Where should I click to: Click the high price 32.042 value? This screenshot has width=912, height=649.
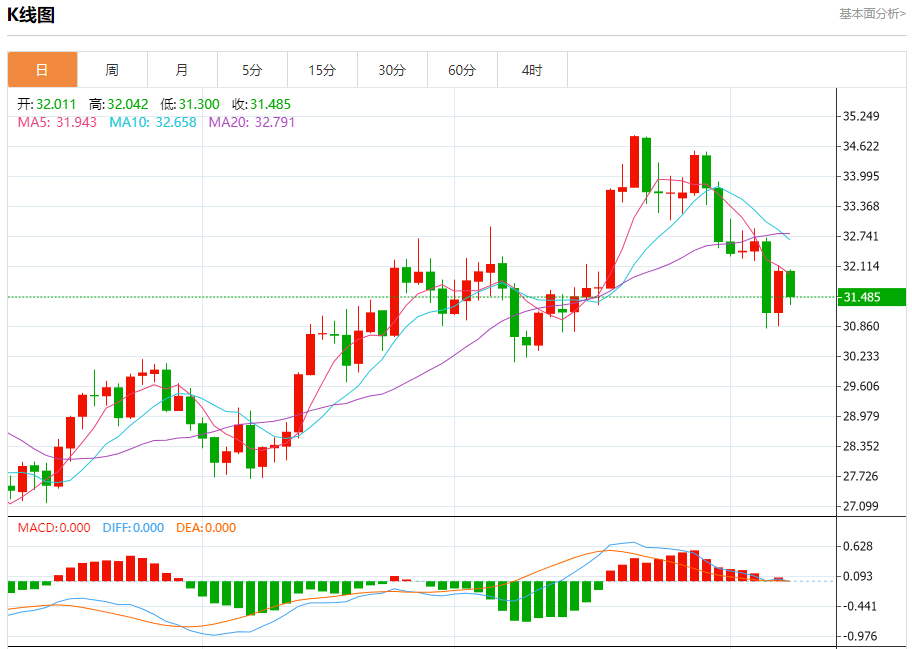[127, 104]
